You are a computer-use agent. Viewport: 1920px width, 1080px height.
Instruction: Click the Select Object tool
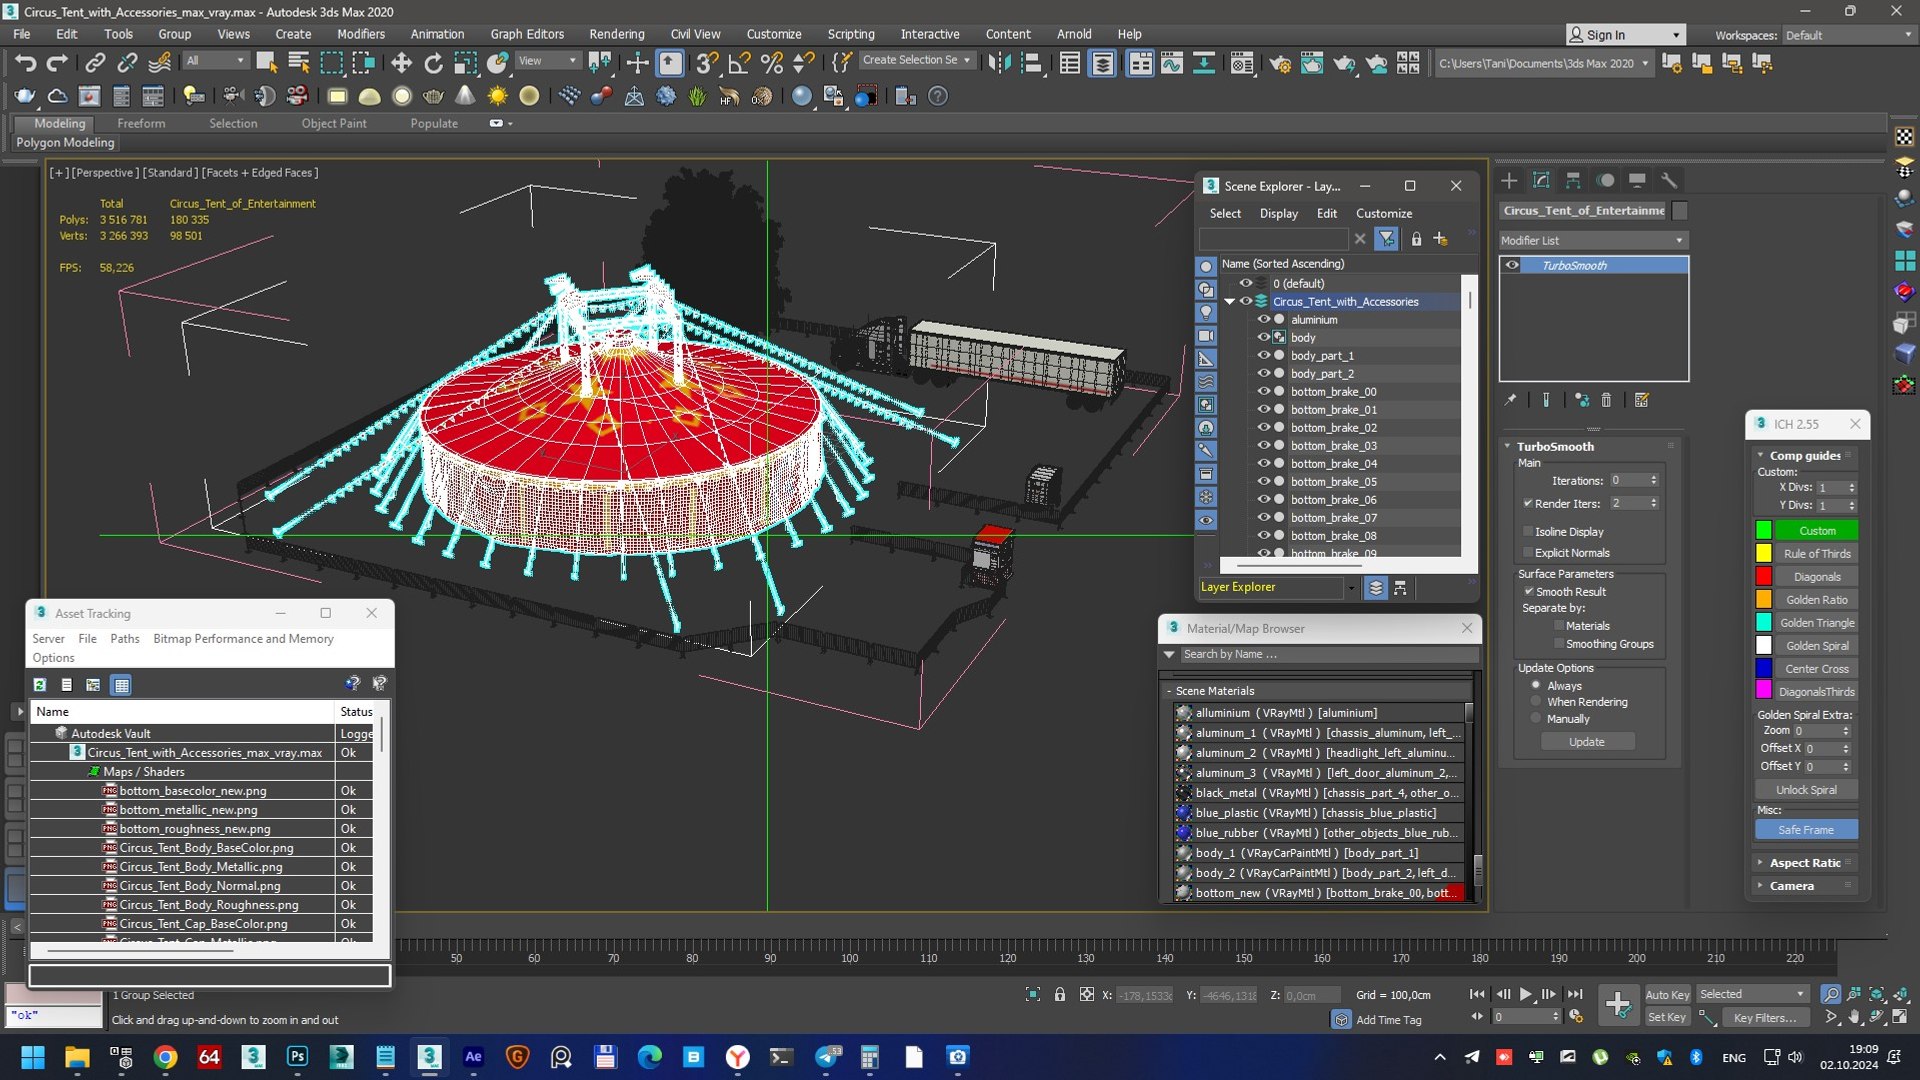[266, 63]
